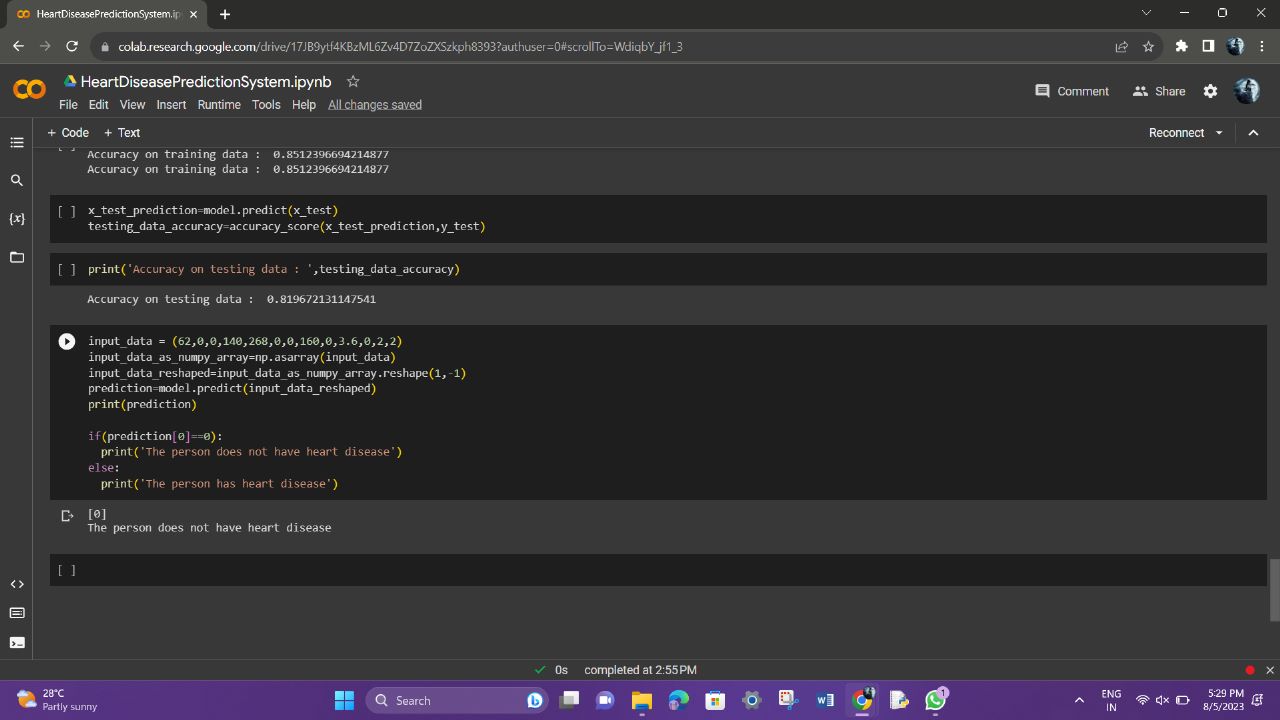1280x720 pixels.
Task: Open the File menu
Action: (x=68, y=105)
